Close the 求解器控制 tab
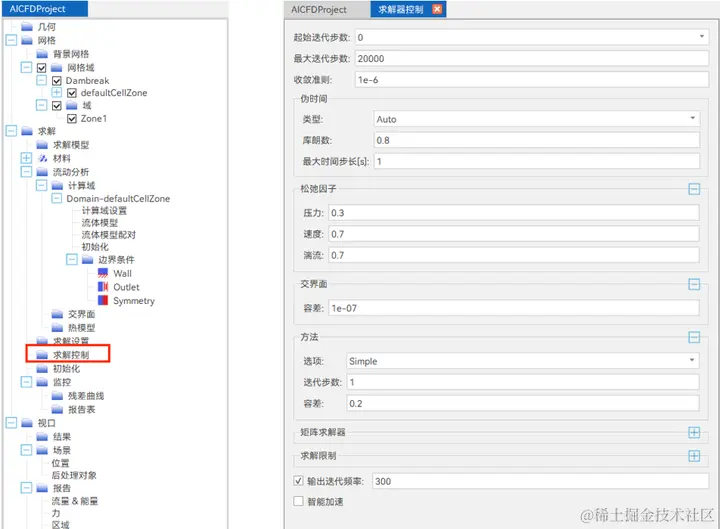Screen dimensions: 720x529 (x=437, y=9)
